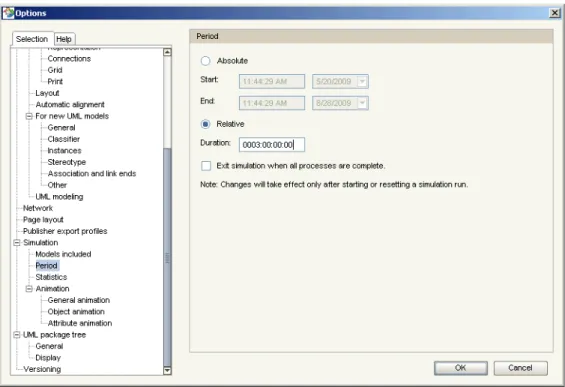Collapse the UML package tree node
Image resolution: width=565 pixels, height=387 pixels.
17,335
